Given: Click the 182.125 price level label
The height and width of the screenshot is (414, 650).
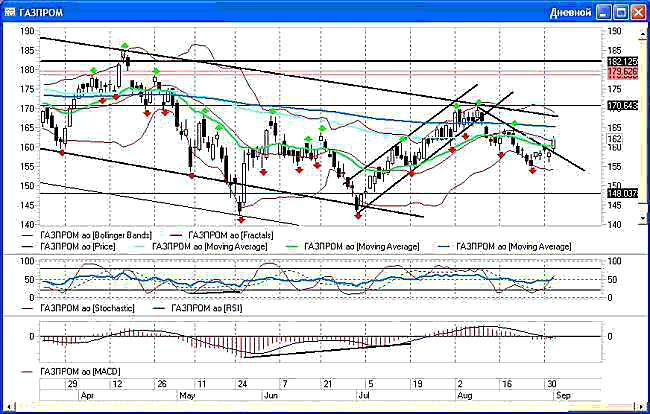Looking at the screenshot, I should 622,61.
